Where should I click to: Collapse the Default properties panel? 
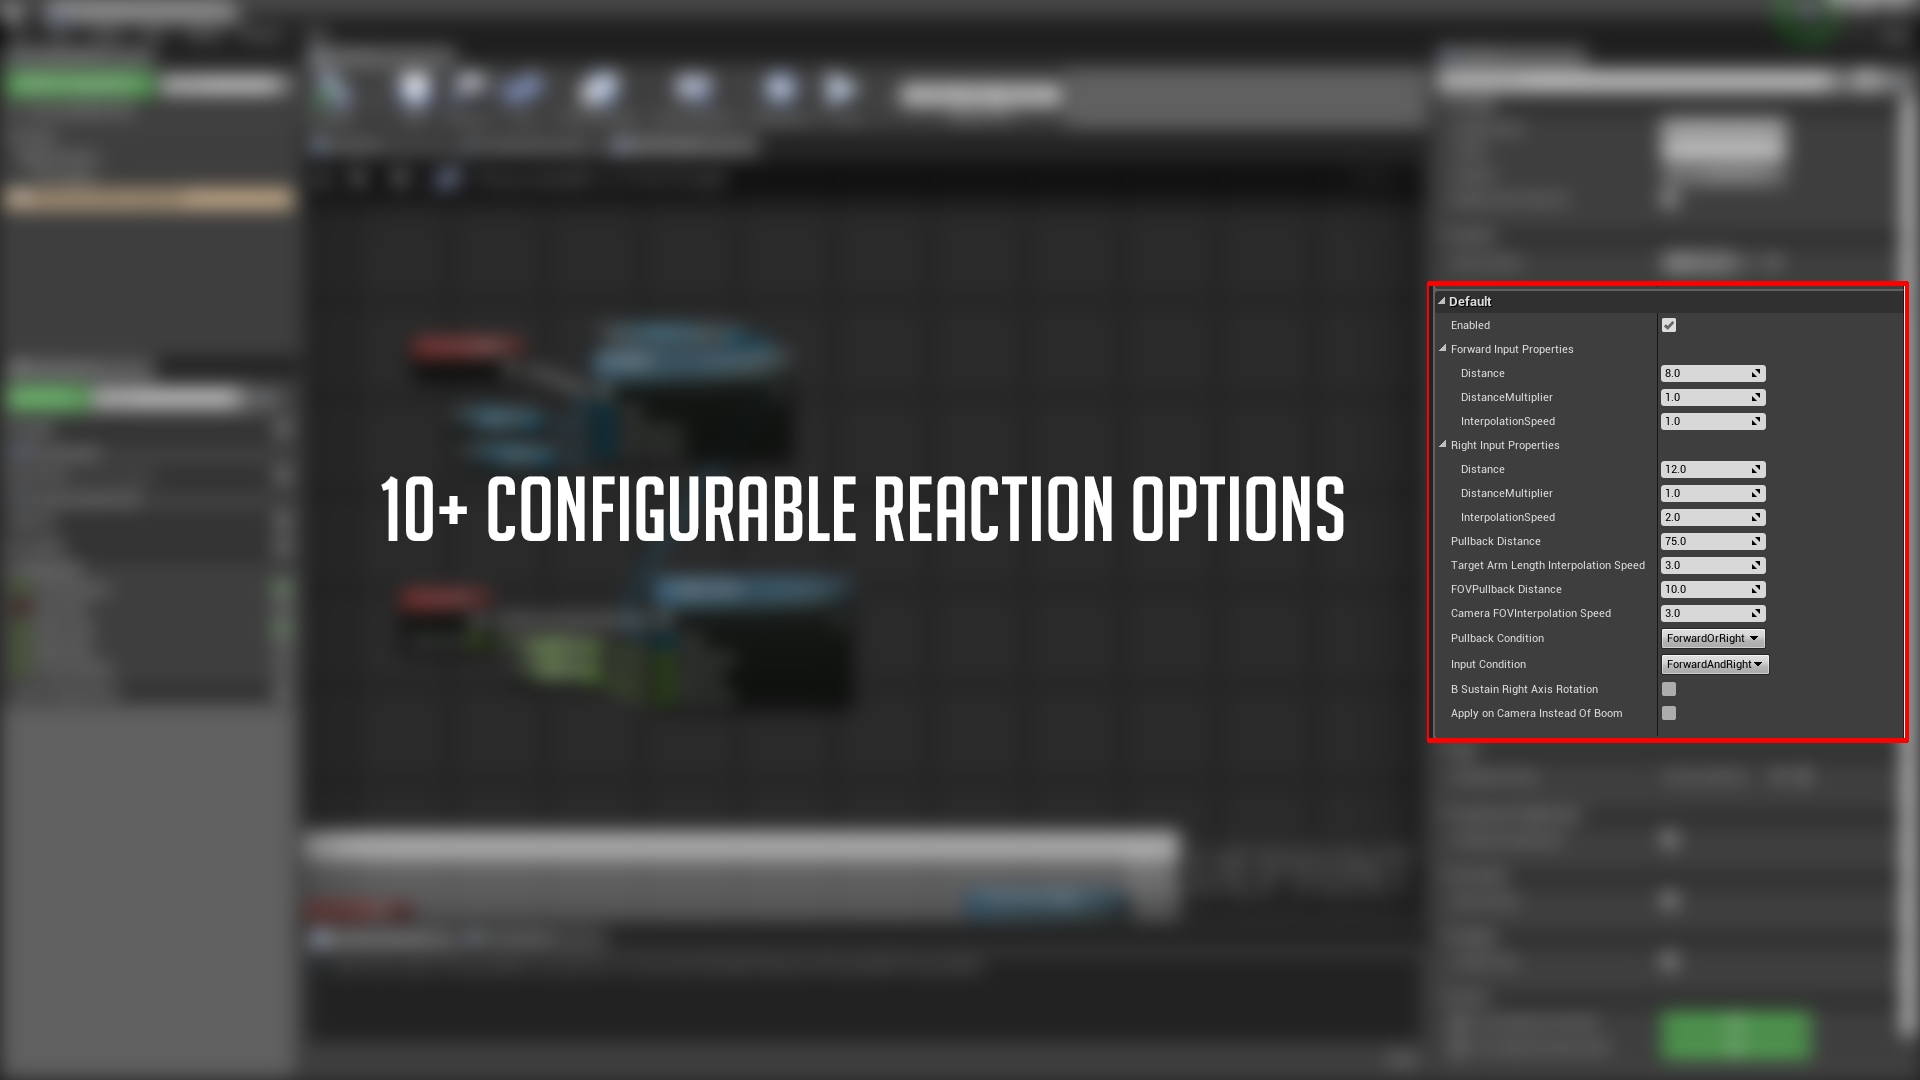tap(1440, 301)
